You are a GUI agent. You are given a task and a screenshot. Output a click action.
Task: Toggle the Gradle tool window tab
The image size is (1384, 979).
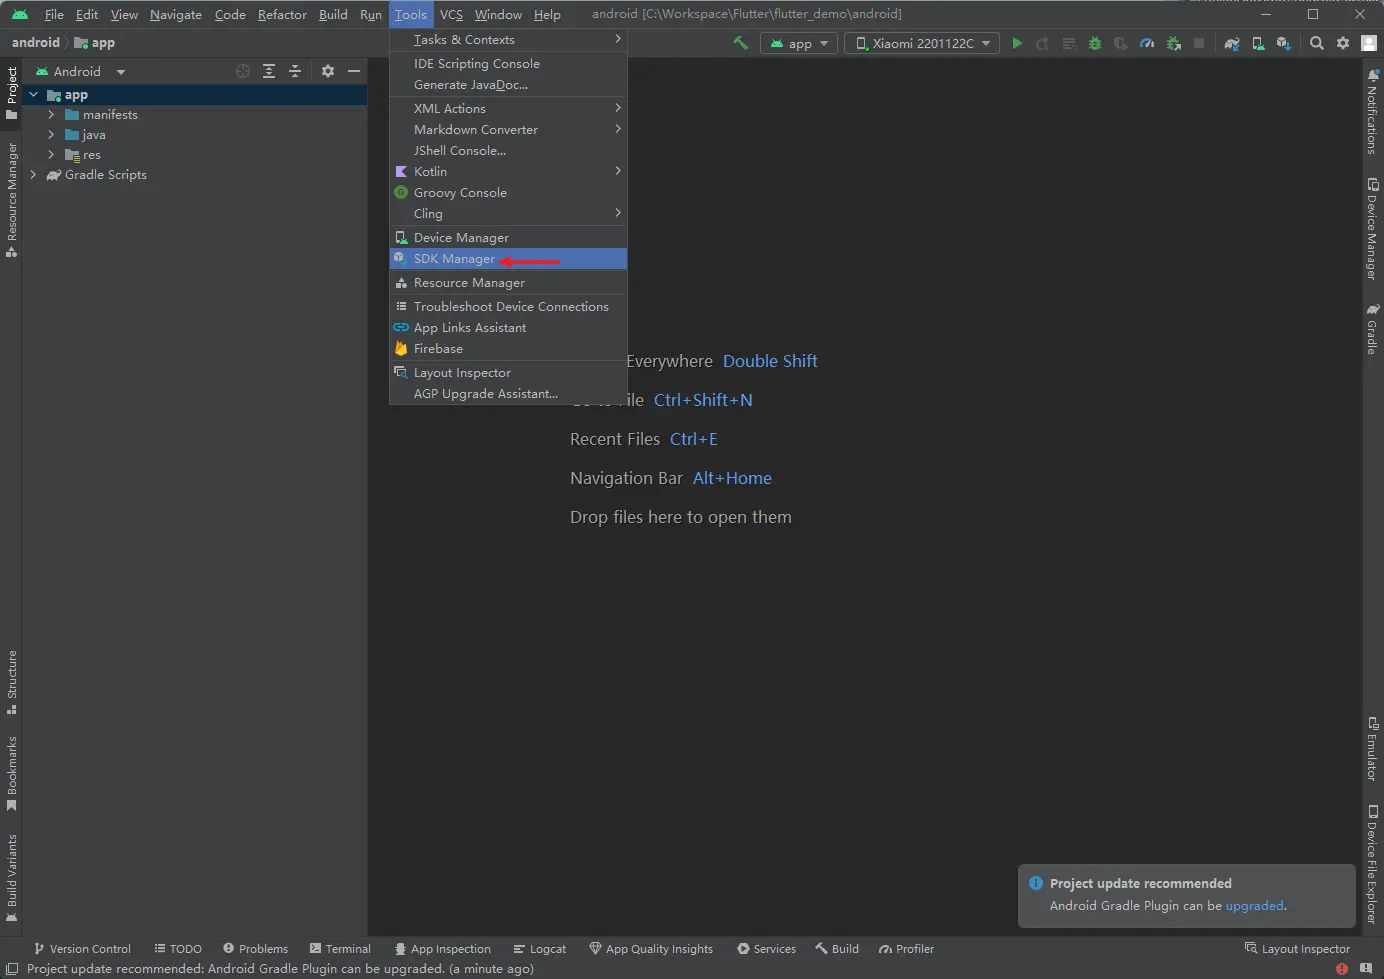pyautogui.click(x=1372, y=330)
